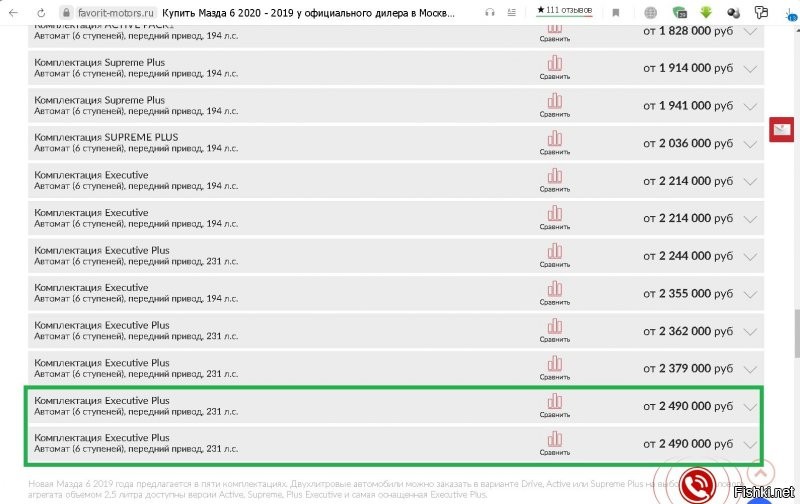The width and height of the screenshot is (800, 504).
Task: Expand the last 2 490 000 руб row
Action: pos(750,444)
